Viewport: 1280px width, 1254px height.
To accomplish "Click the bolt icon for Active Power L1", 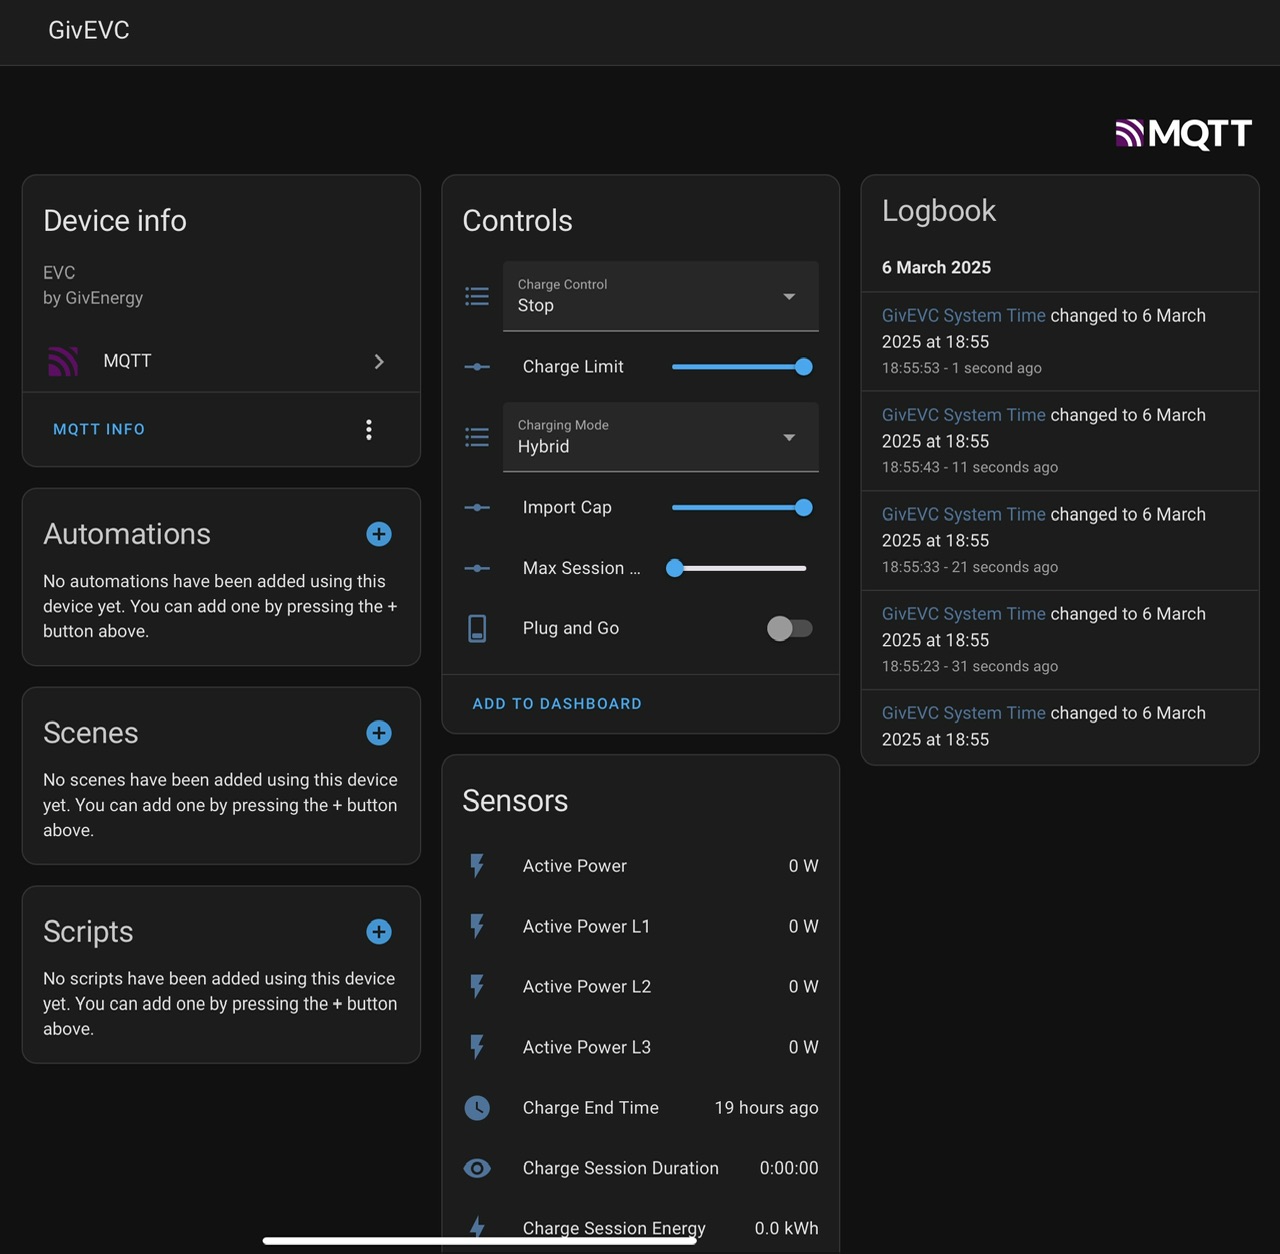I will [x=477, y=926].
